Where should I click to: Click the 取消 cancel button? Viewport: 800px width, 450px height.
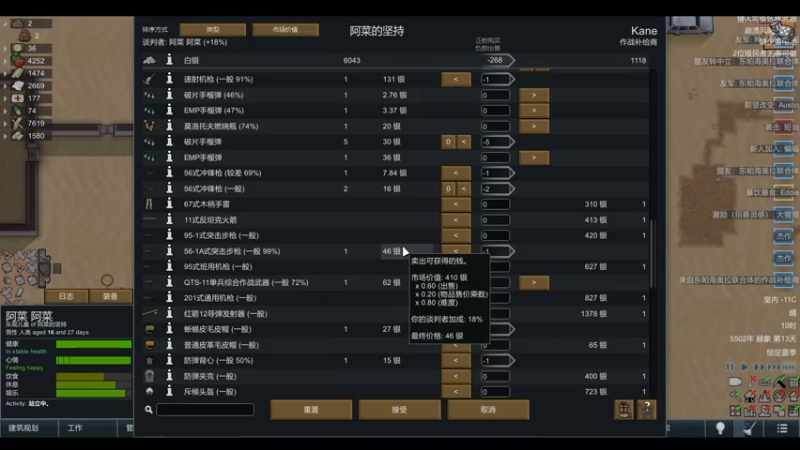pyautogui.click(x=488, y=410)
